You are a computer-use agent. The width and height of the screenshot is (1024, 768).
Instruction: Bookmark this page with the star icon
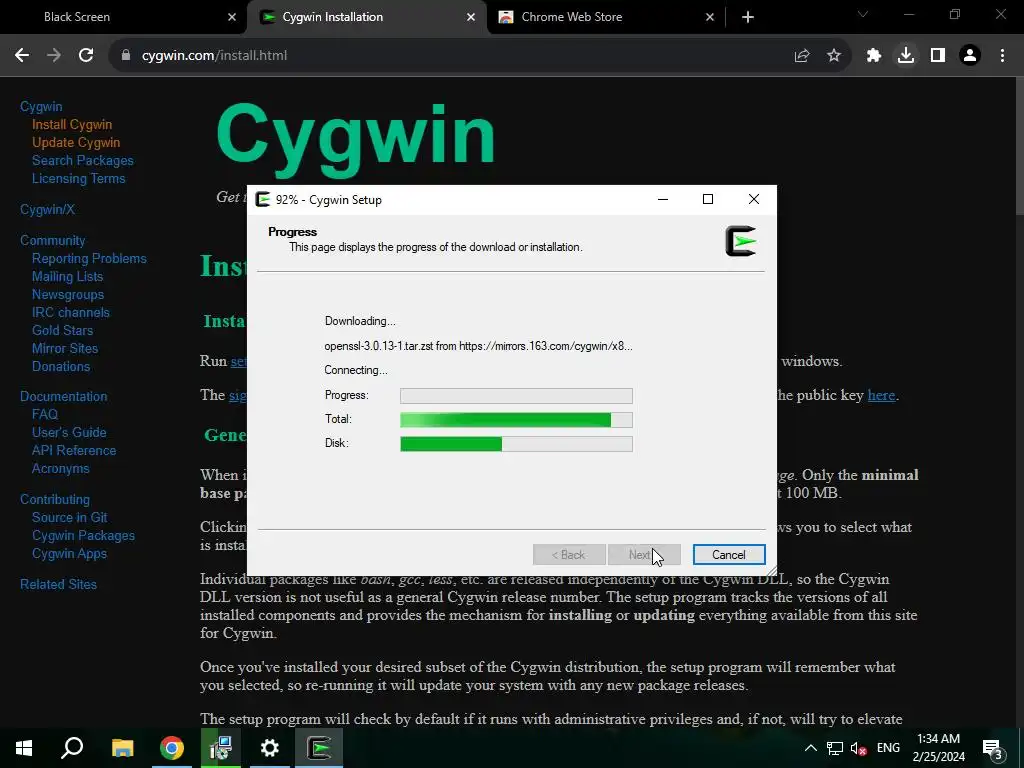tap(834, 56)
